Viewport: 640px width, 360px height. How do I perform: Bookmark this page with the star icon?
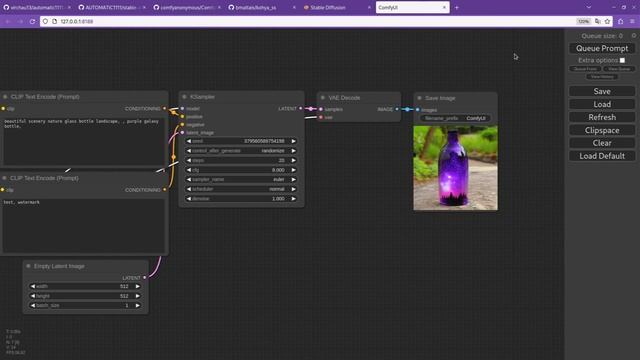(607, 21)
